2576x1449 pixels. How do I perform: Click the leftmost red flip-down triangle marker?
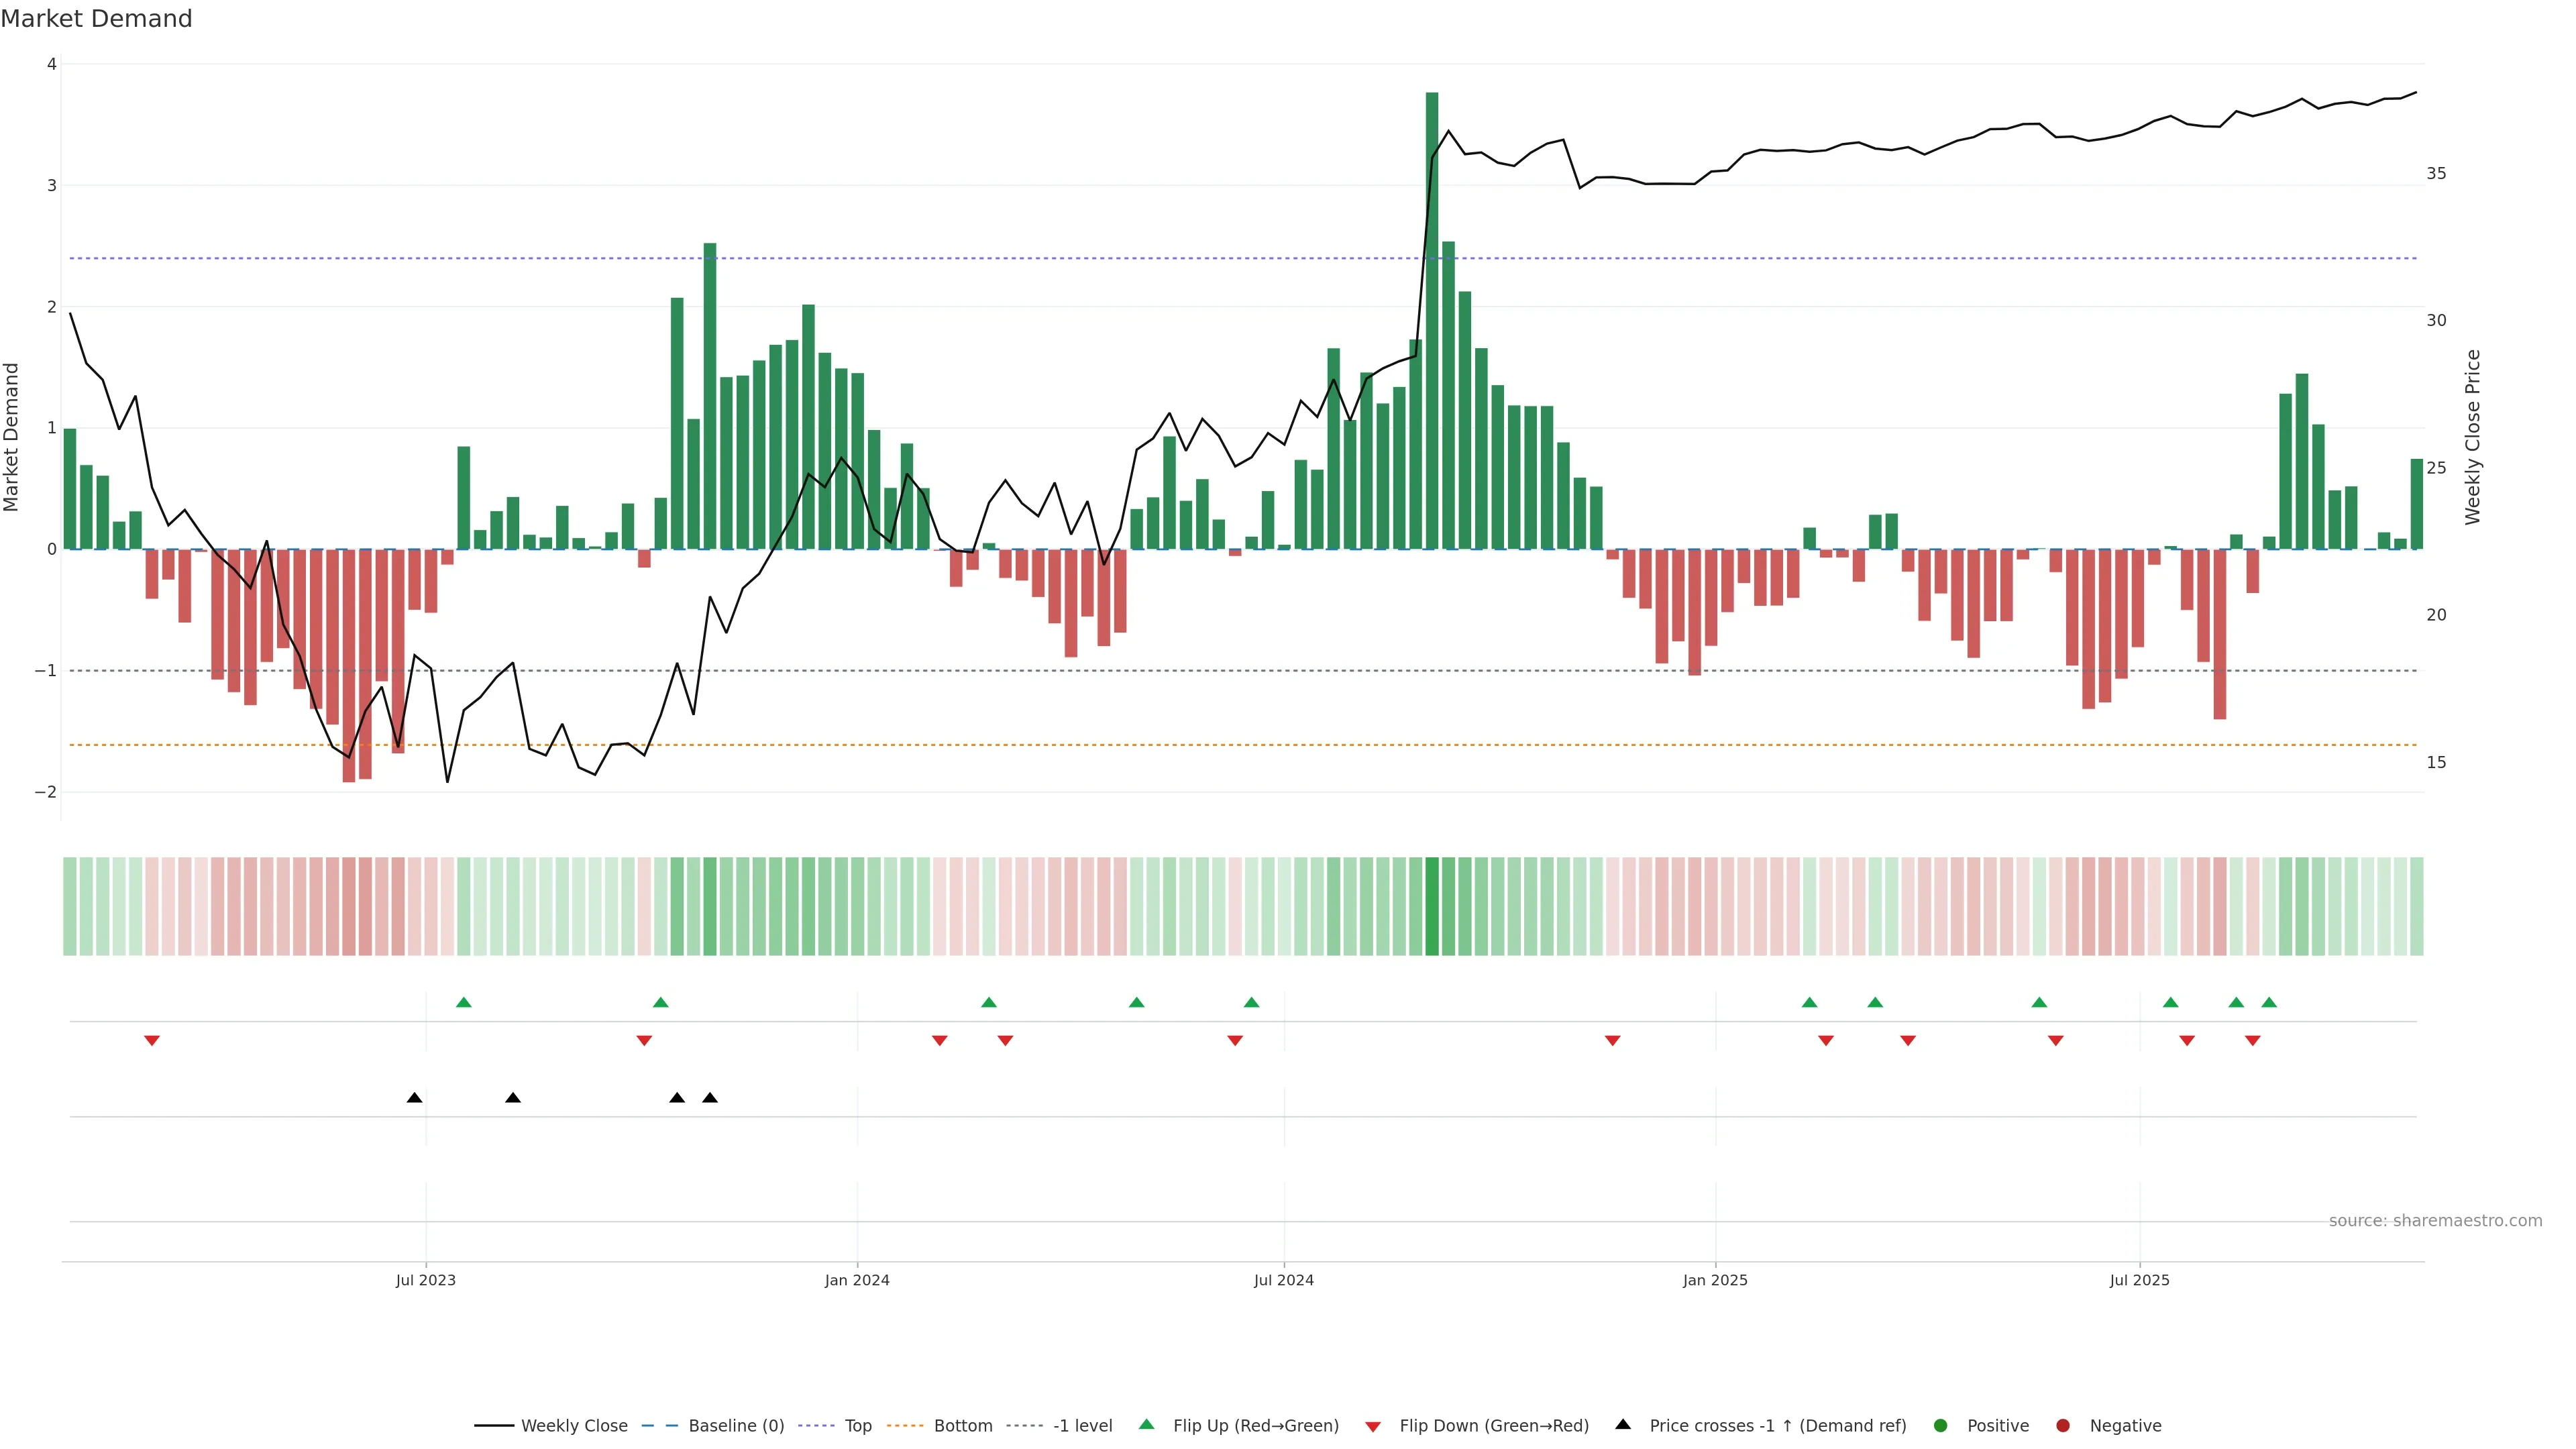(x=152, y=1041)
